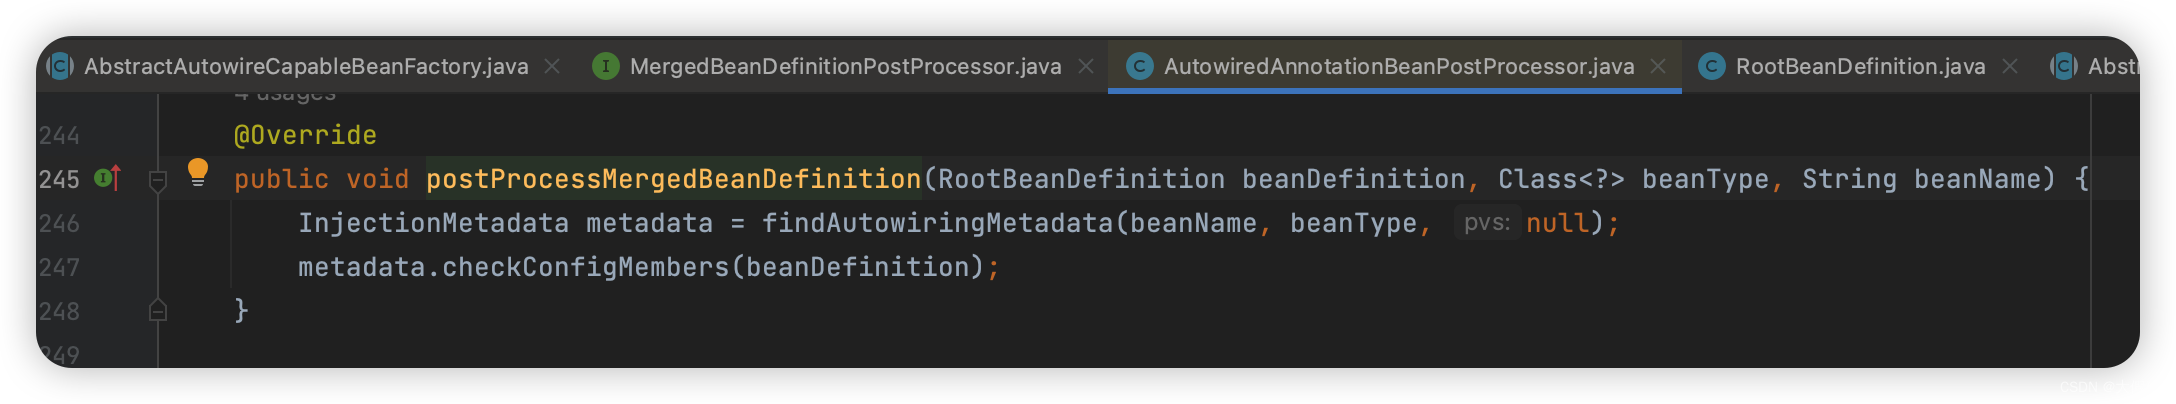
Task: Click the usages inlay hint above @Override
Action: pos(285,95)
